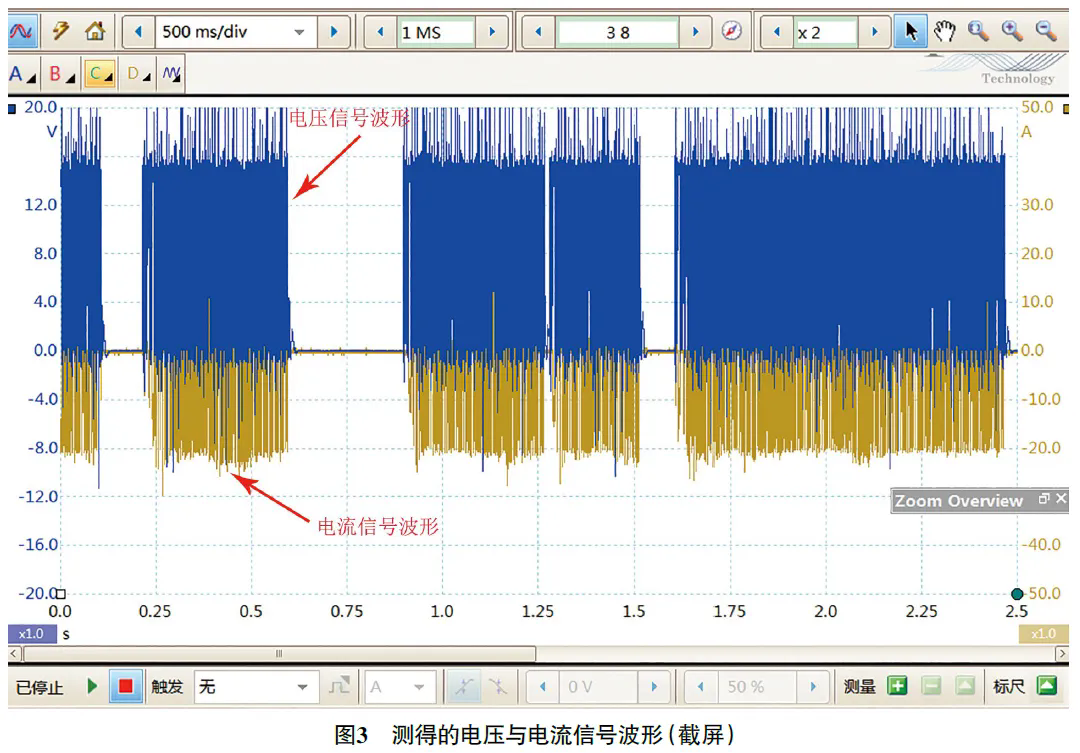Restore the Zoom Overview panel
Viewport: 1080px width, 753px height.
tap(1044, 499)
